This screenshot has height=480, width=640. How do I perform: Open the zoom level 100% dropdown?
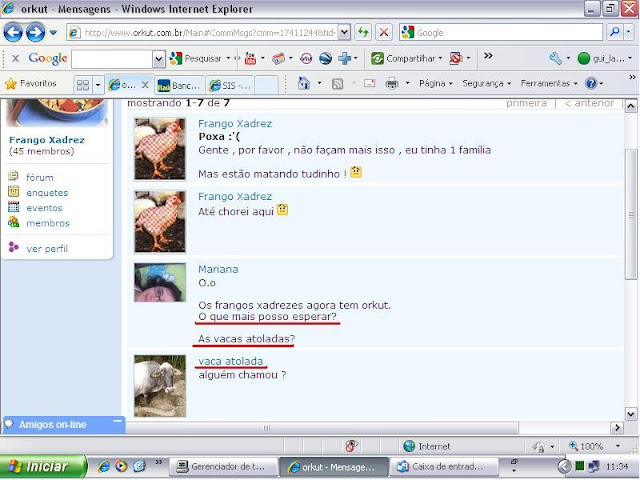[x=618, y=446]
